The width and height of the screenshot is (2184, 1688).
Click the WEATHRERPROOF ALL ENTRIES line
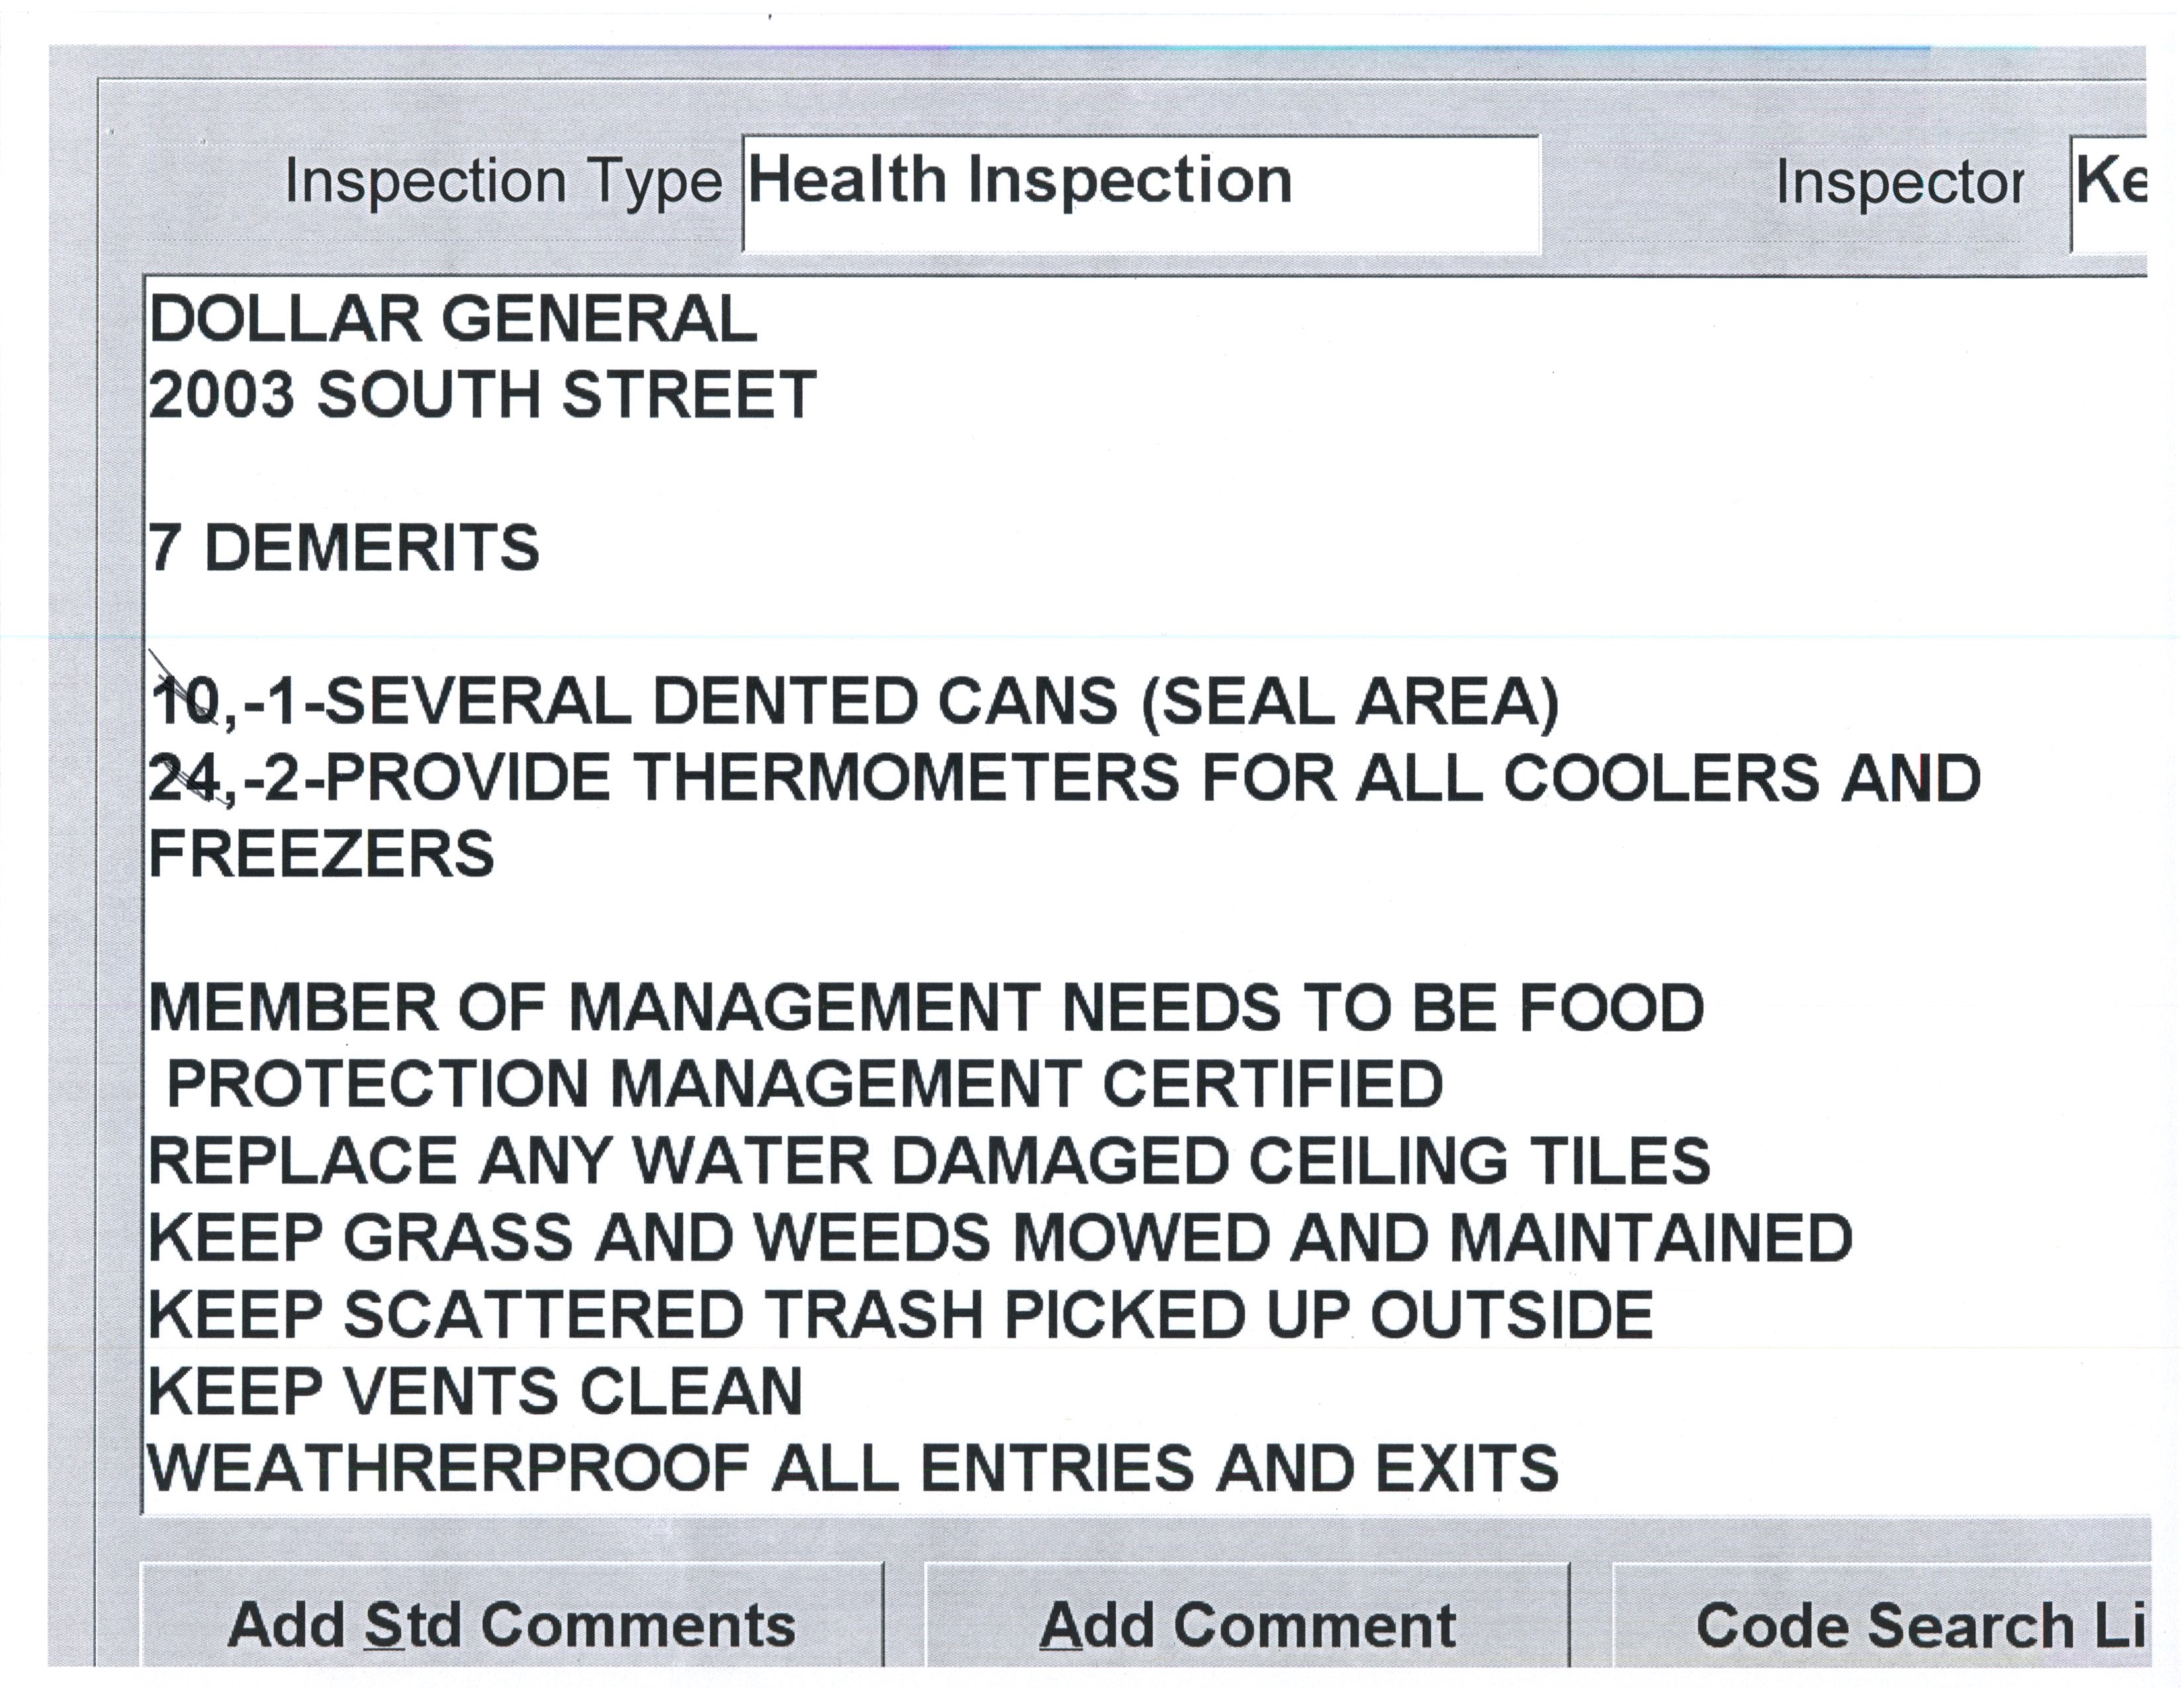pyautogui.click(x=853, y=1468)
